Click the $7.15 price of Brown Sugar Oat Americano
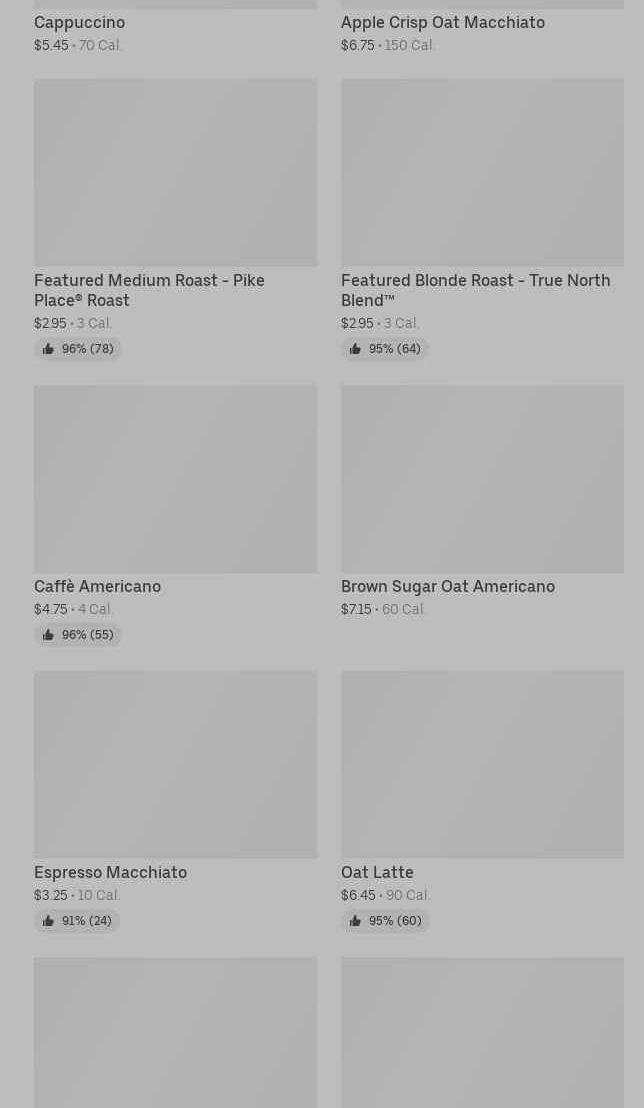 tap(356, 609)
